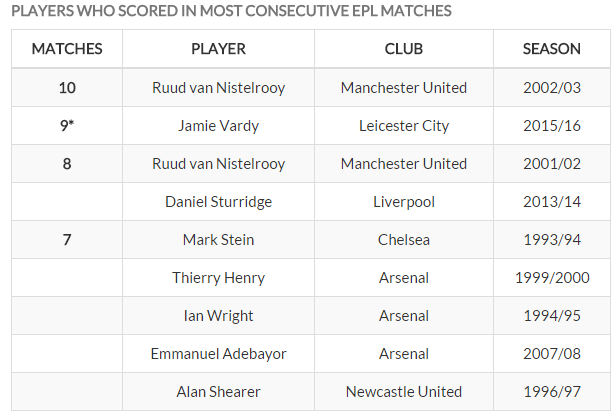611x419 pixels.
Task: Click on Mark Stein
Action: [218, 240]
